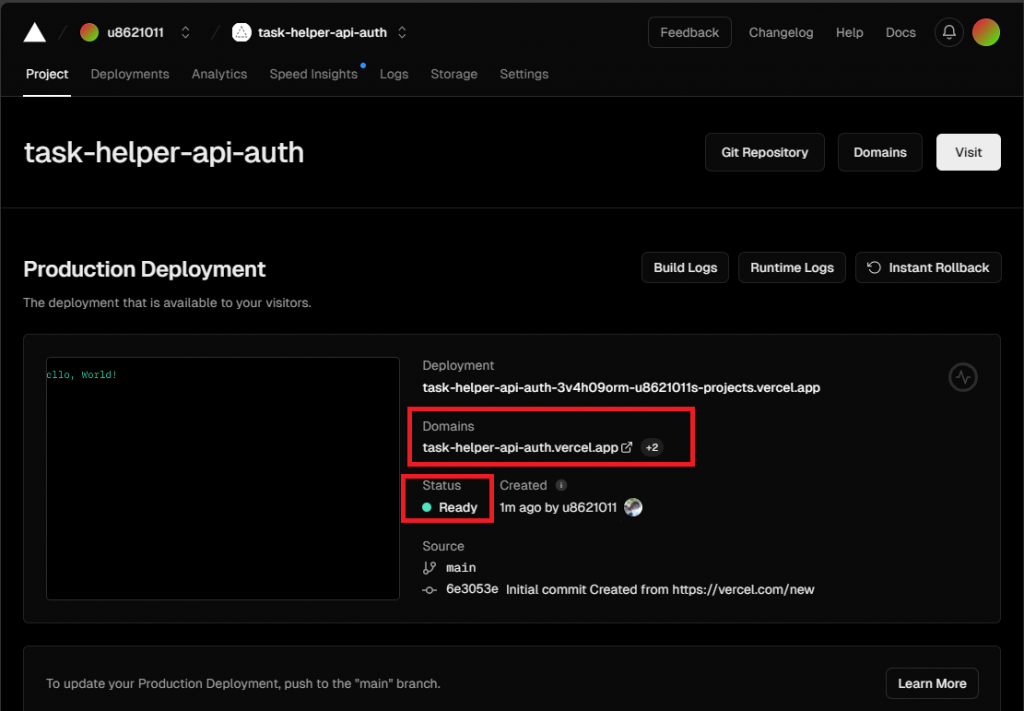
Task: Click the Vercel triangle logo
Action: pos(35,32)
